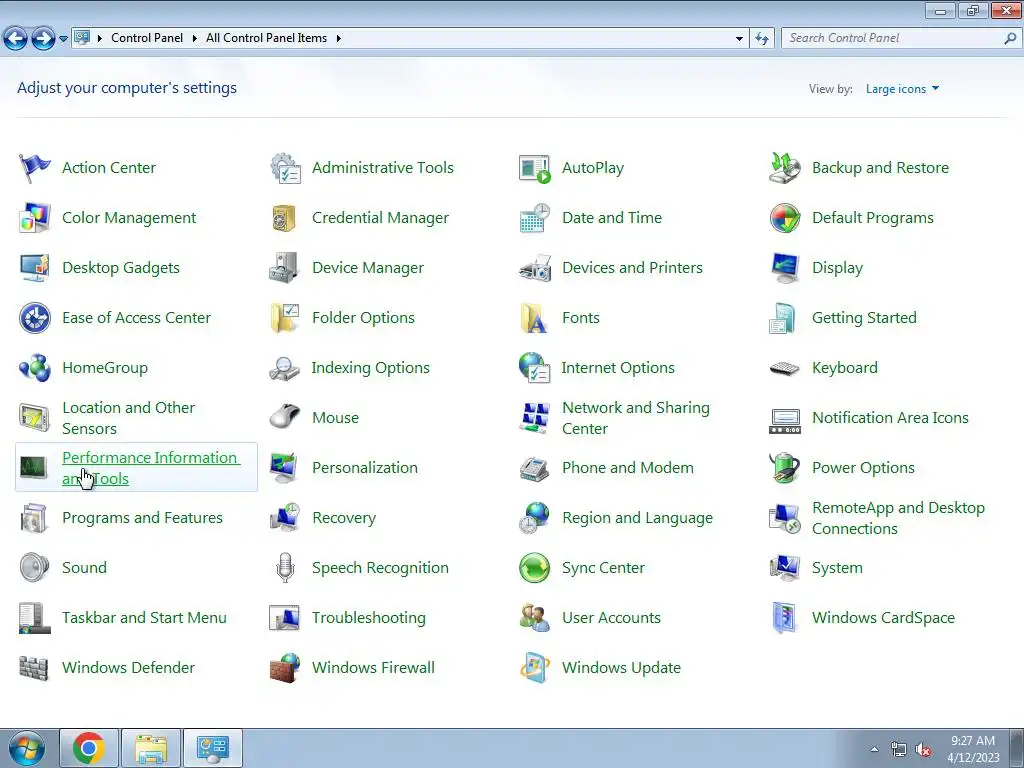This screenshot has height=768, width=1024.
Task: Open the Programs and Features link
Action: (142, 518)
